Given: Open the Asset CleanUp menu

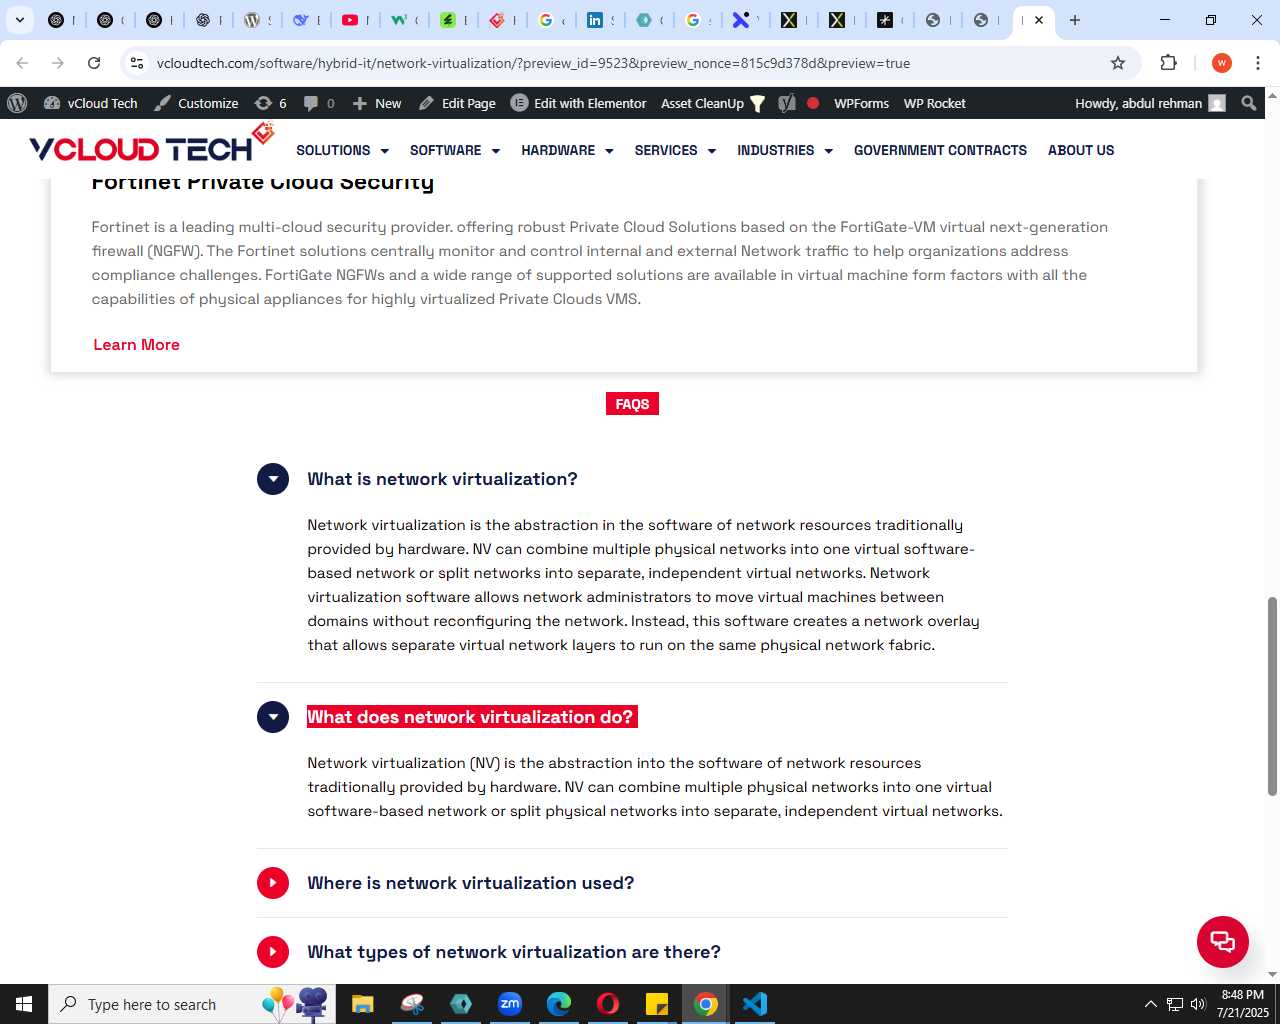Looking at the screenshot, I should [x=713, y=103].
